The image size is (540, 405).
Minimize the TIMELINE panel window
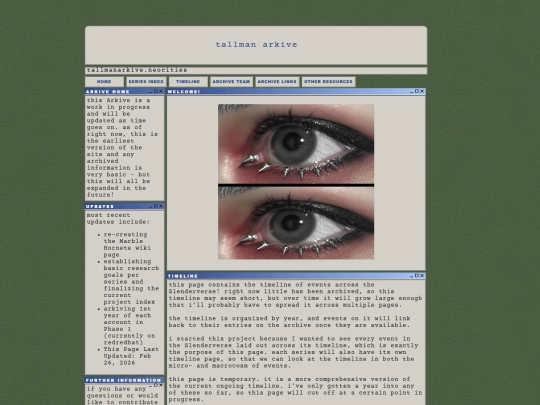click(412, 276)
